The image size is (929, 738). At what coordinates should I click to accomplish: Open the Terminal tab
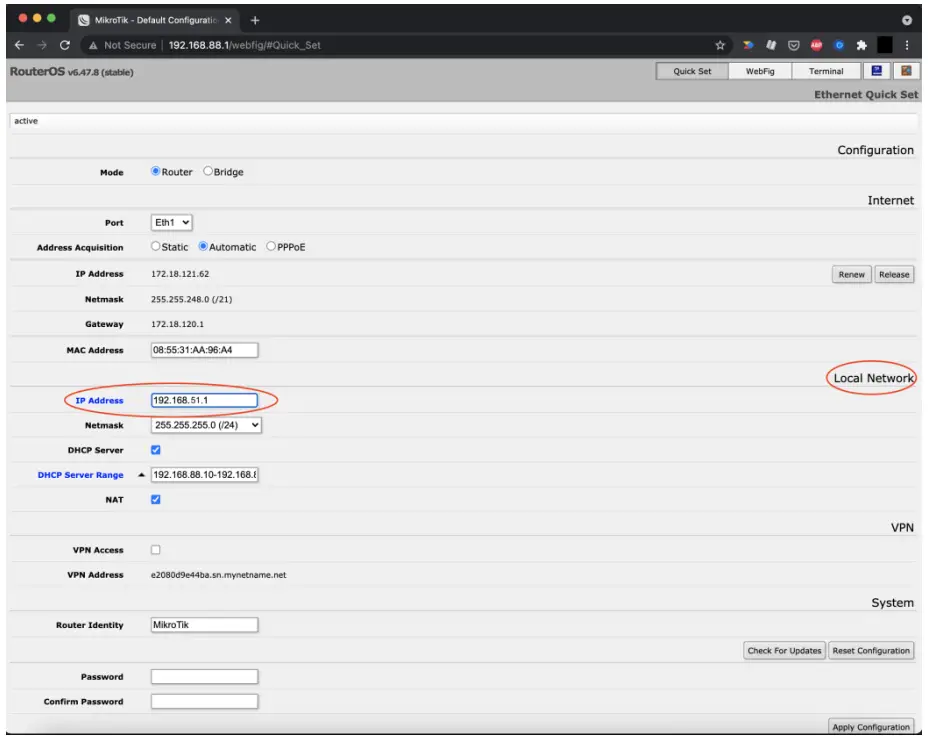pyautogui.click(x=823, y=71)
